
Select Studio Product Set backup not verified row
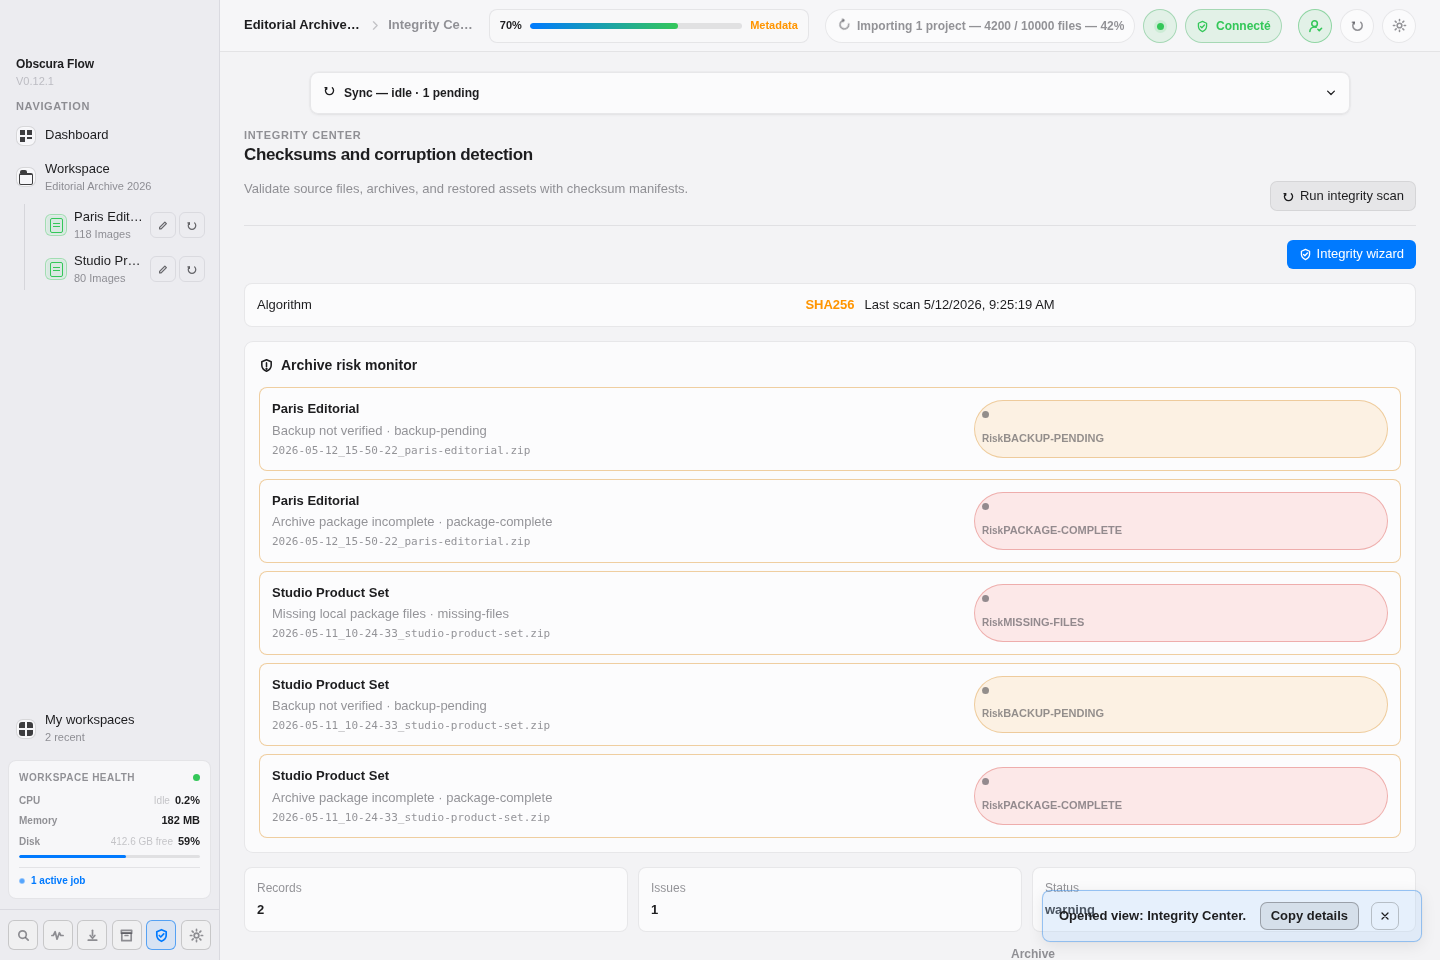(830, 705)
